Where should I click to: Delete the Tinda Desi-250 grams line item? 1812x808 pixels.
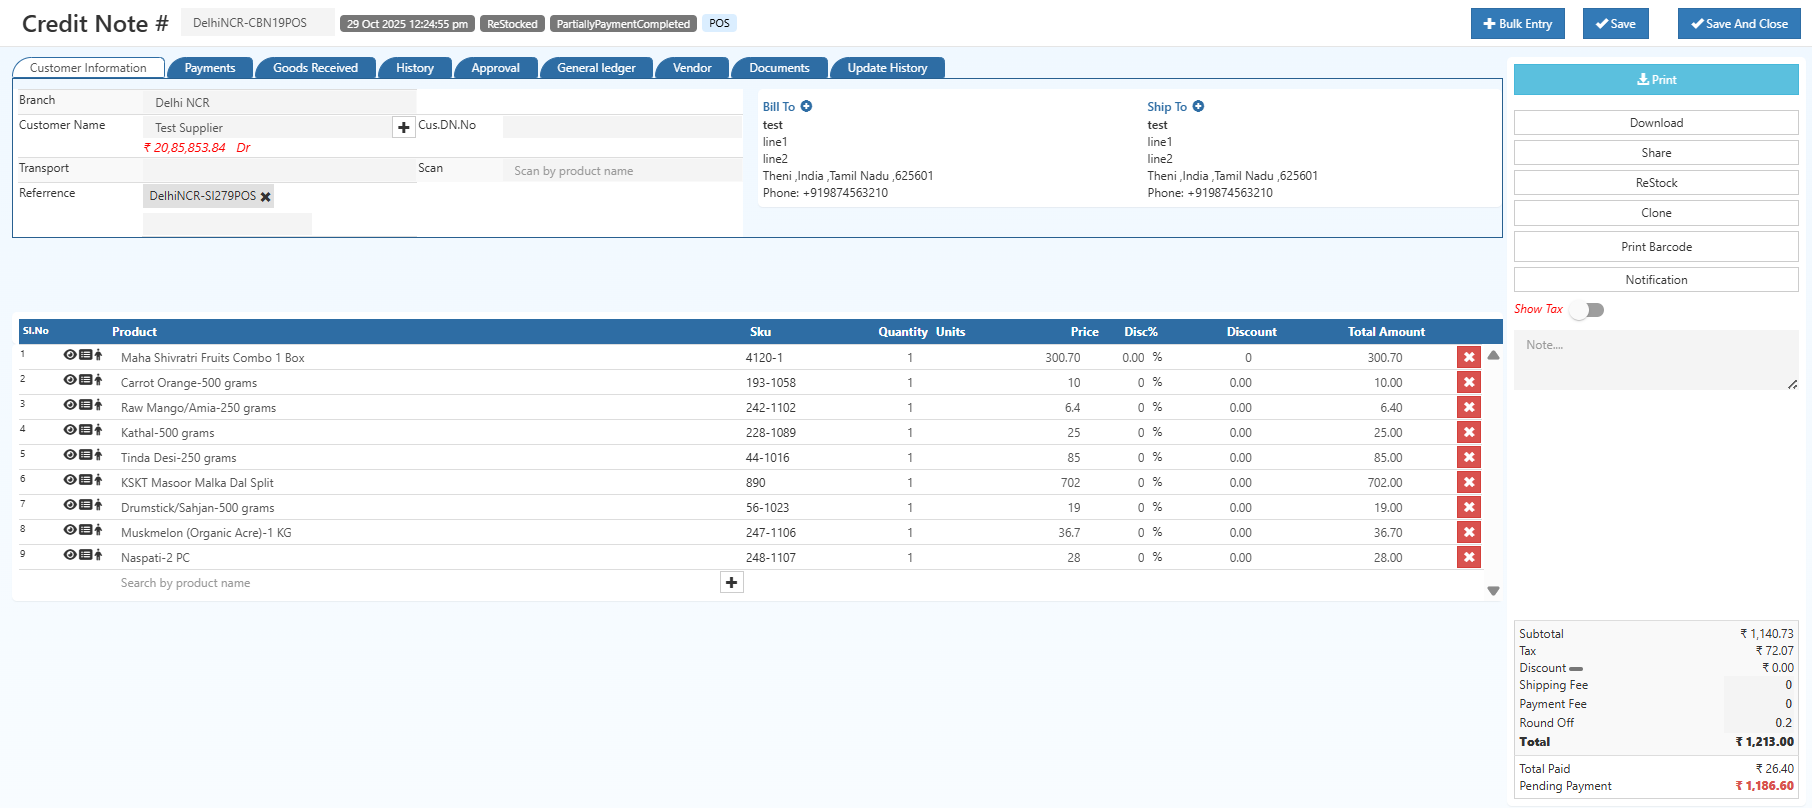coord(1469,457)
